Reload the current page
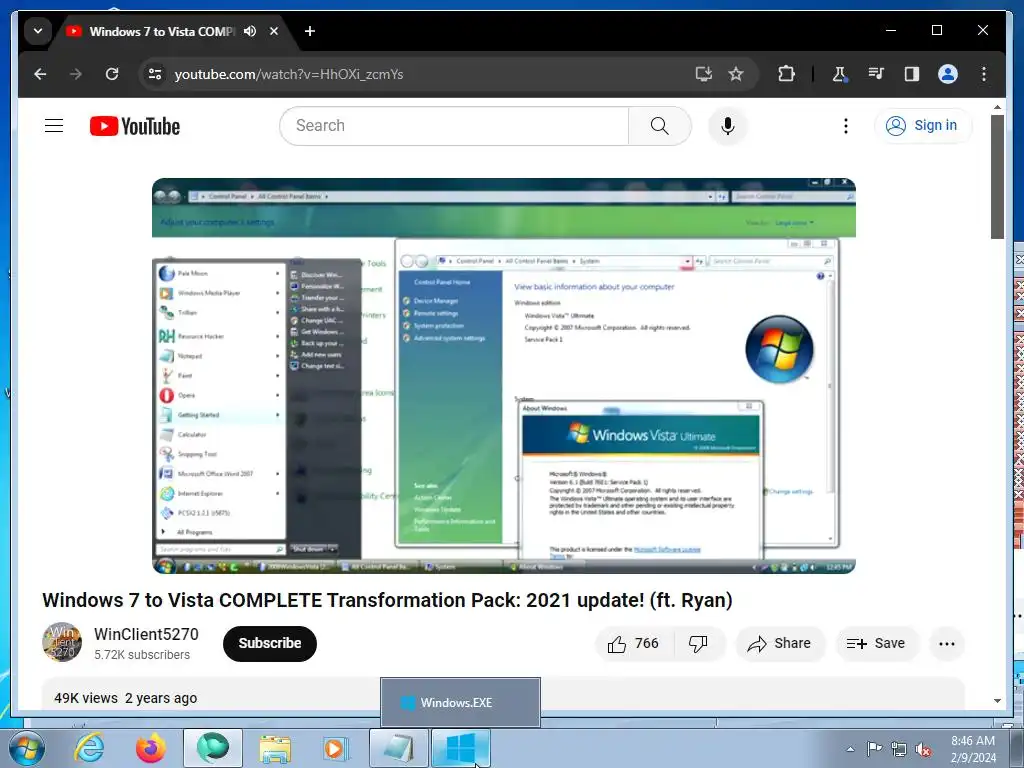The height and width of the screenshot is (768, 1024). click(x=112, y=74)
